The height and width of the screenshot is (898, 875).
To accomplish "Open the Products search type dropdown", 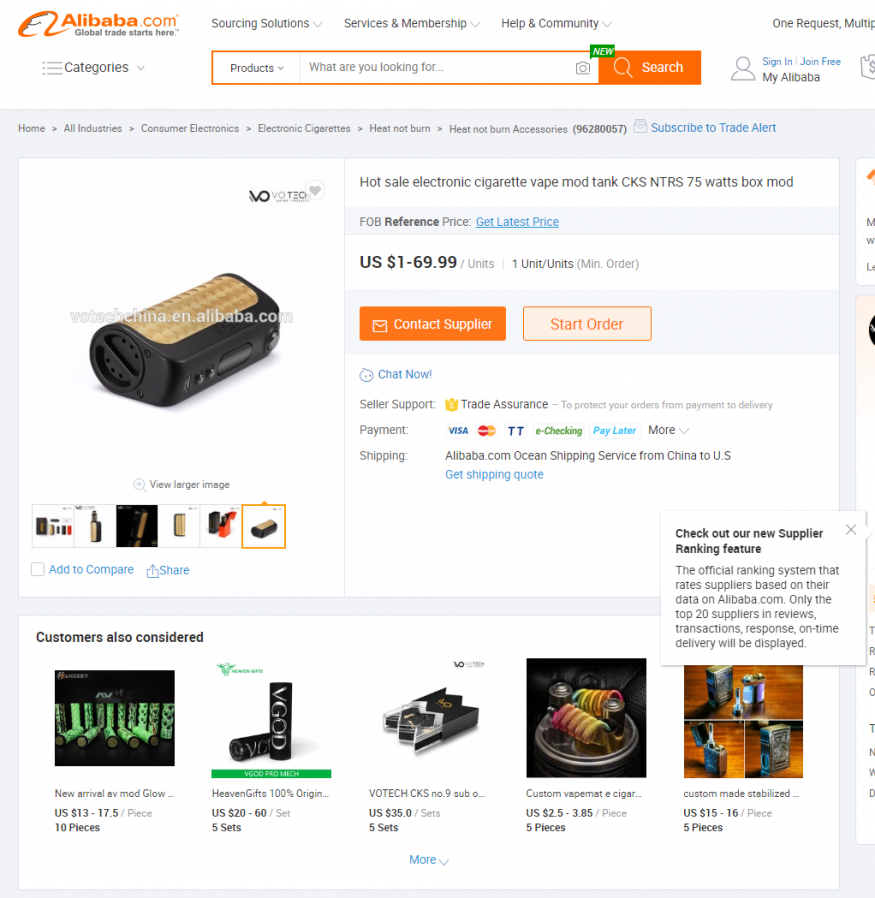I will (257, 68).
